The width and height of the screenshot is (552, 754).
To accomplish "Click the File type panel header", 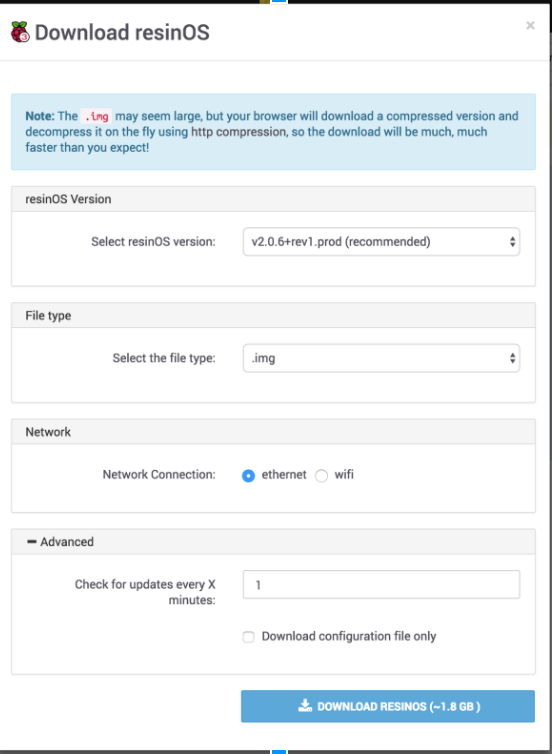I will (x=273, y=315).
